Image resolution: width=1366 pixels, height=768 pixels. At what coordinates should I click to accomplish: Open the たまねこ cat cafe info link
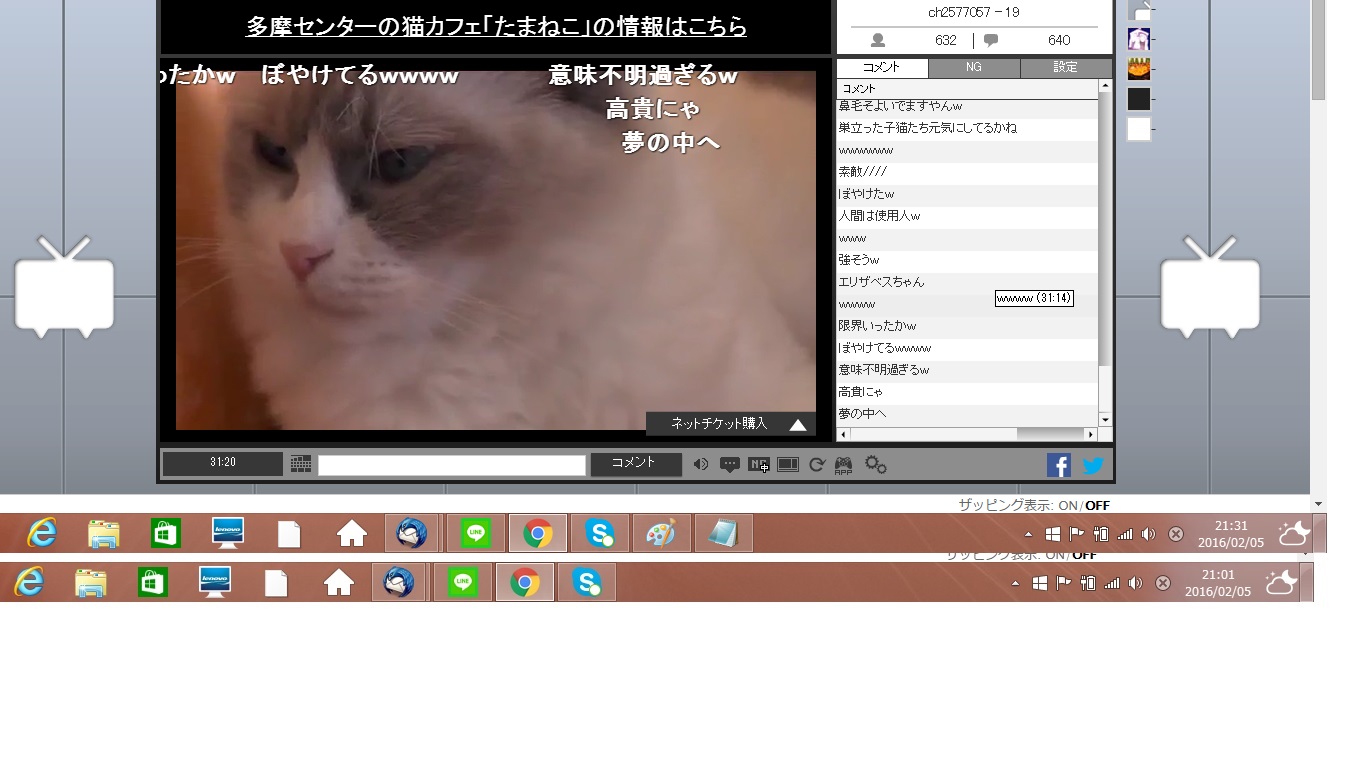pos(496,27)
